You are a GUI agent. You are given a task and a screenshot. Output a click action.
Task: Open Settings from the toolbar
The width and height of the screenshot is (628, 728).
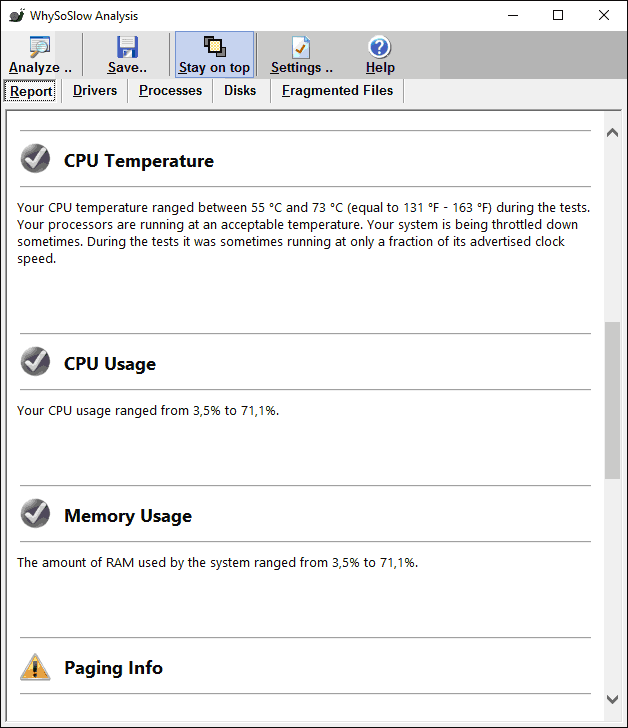coord(301,47)
